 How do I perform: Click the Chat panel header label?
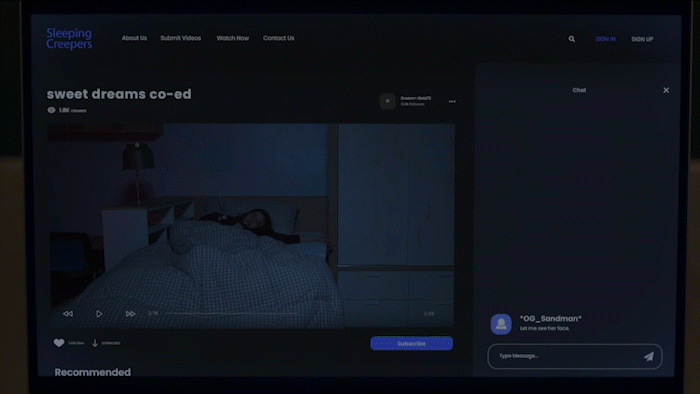(579, 90)
